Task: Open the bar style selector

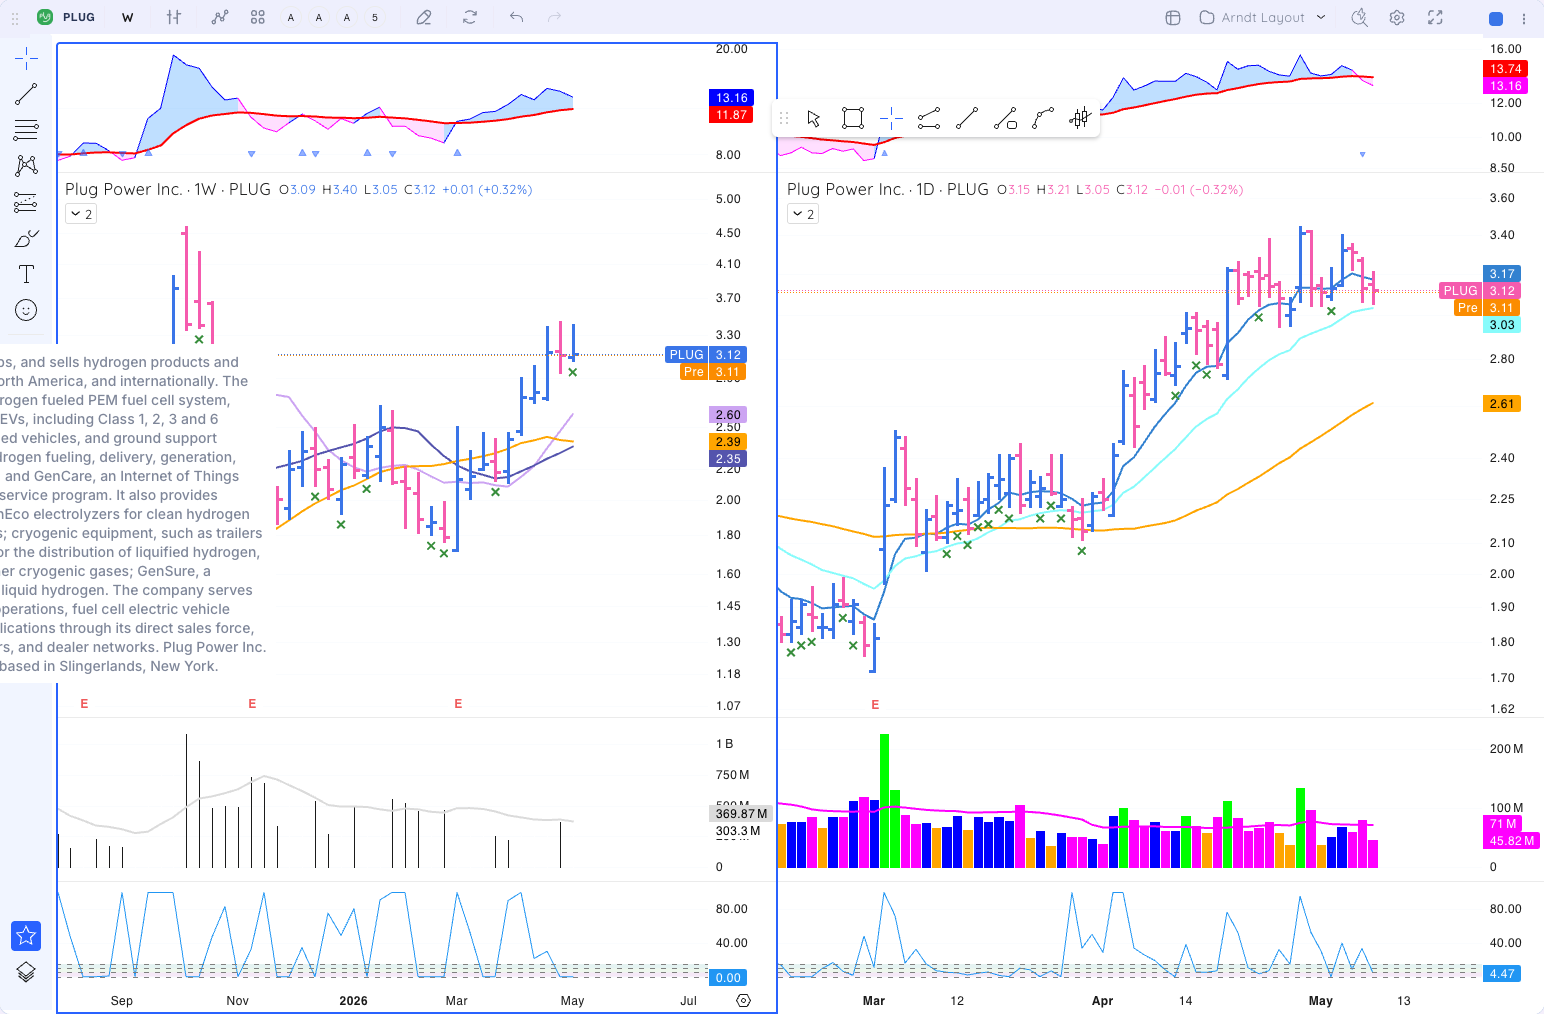Action: (x=174, y=17)
